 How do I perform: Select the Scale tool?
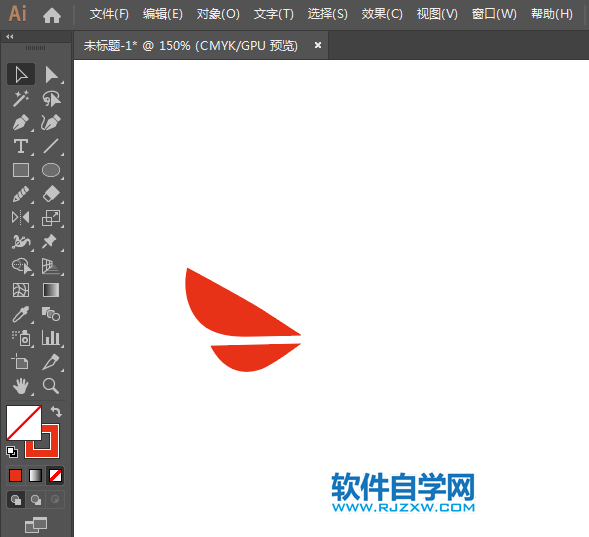[x=51, y=218]
